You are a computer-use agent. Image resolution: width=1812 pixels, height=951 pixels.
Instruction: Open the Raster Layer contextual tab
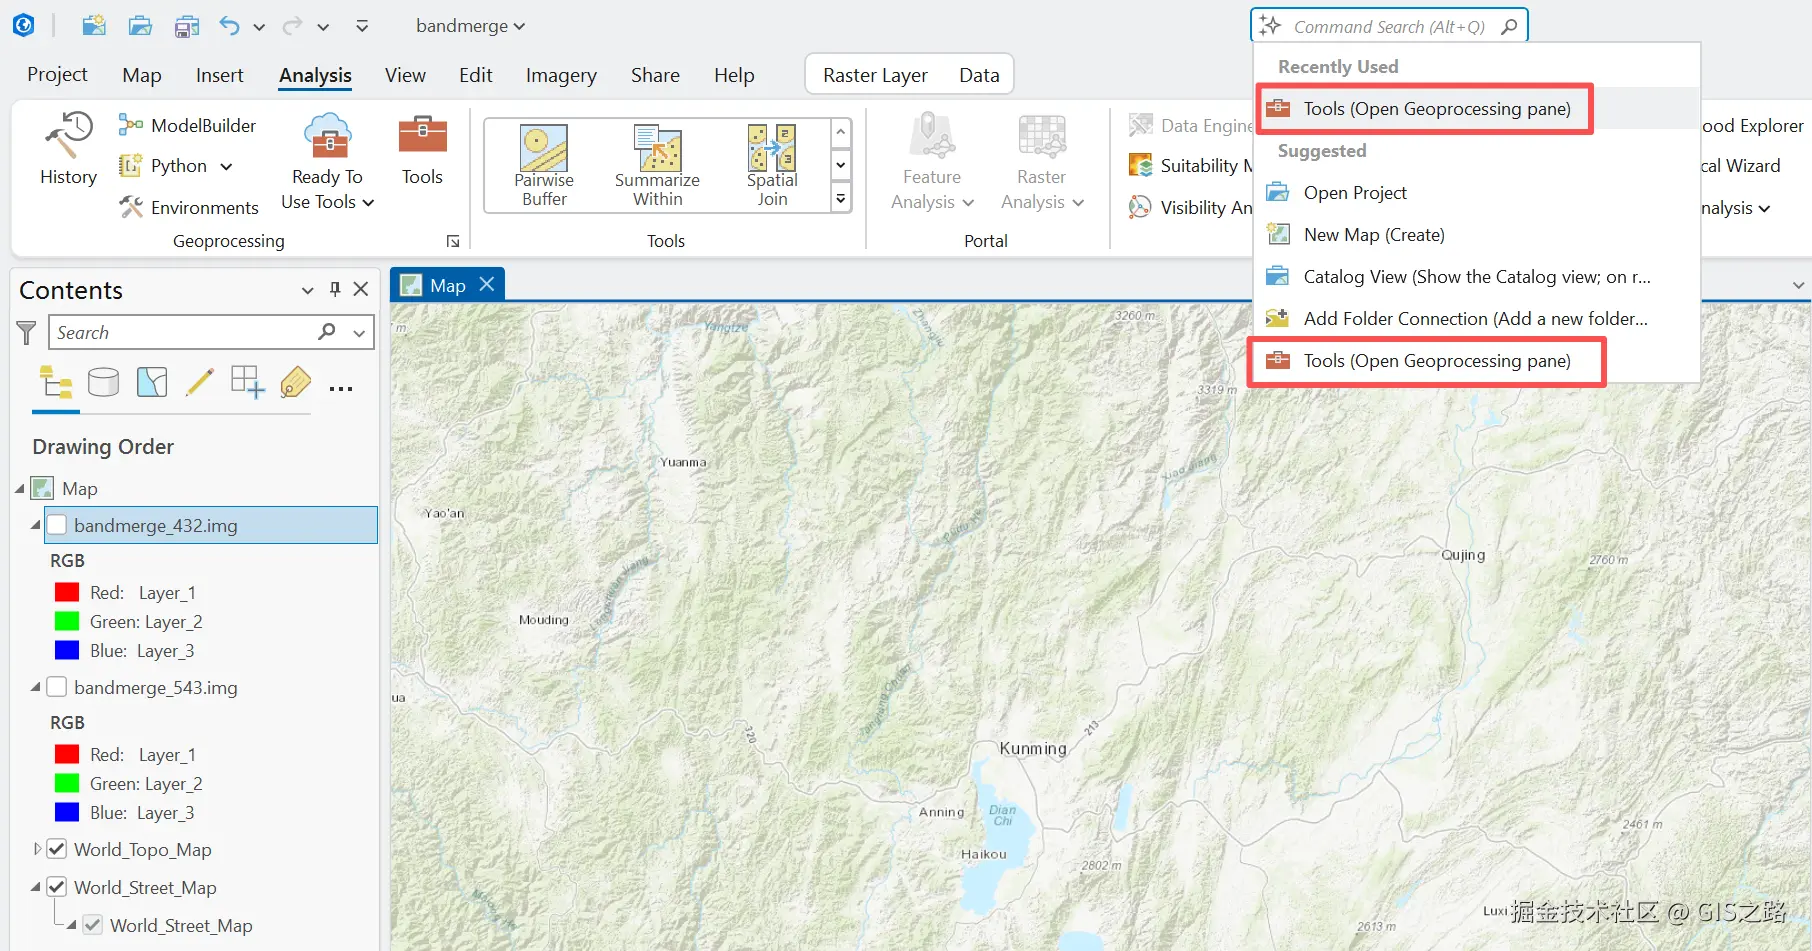point(875,75)
